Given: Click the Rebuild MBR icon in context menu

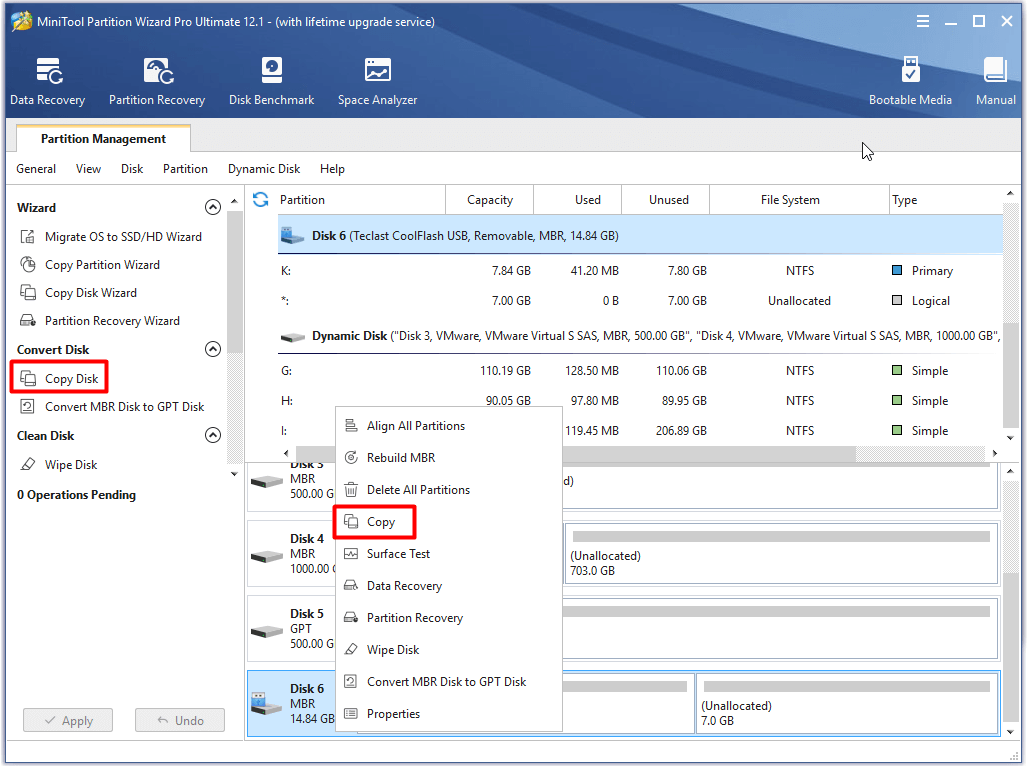Looking at the screenshot, I should pyautogui.click(x=351, y=458).
